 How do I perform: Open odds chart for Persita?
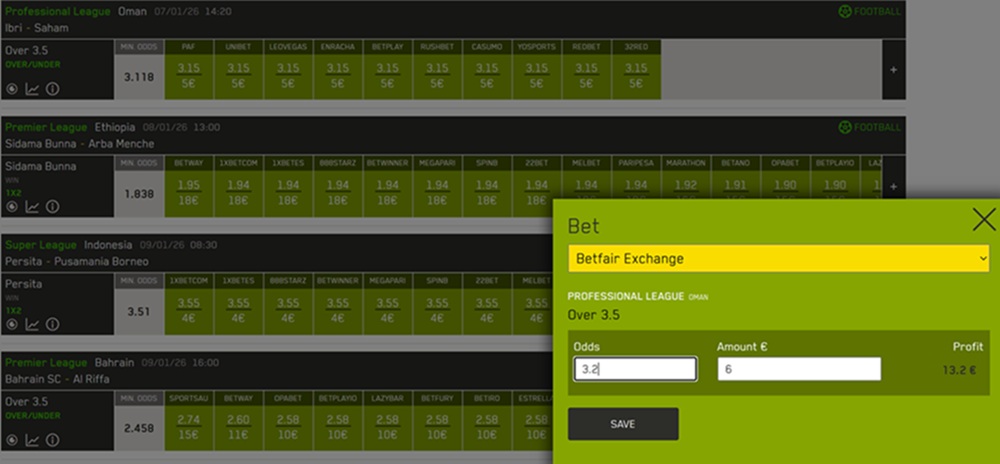(x=32, y=324)
